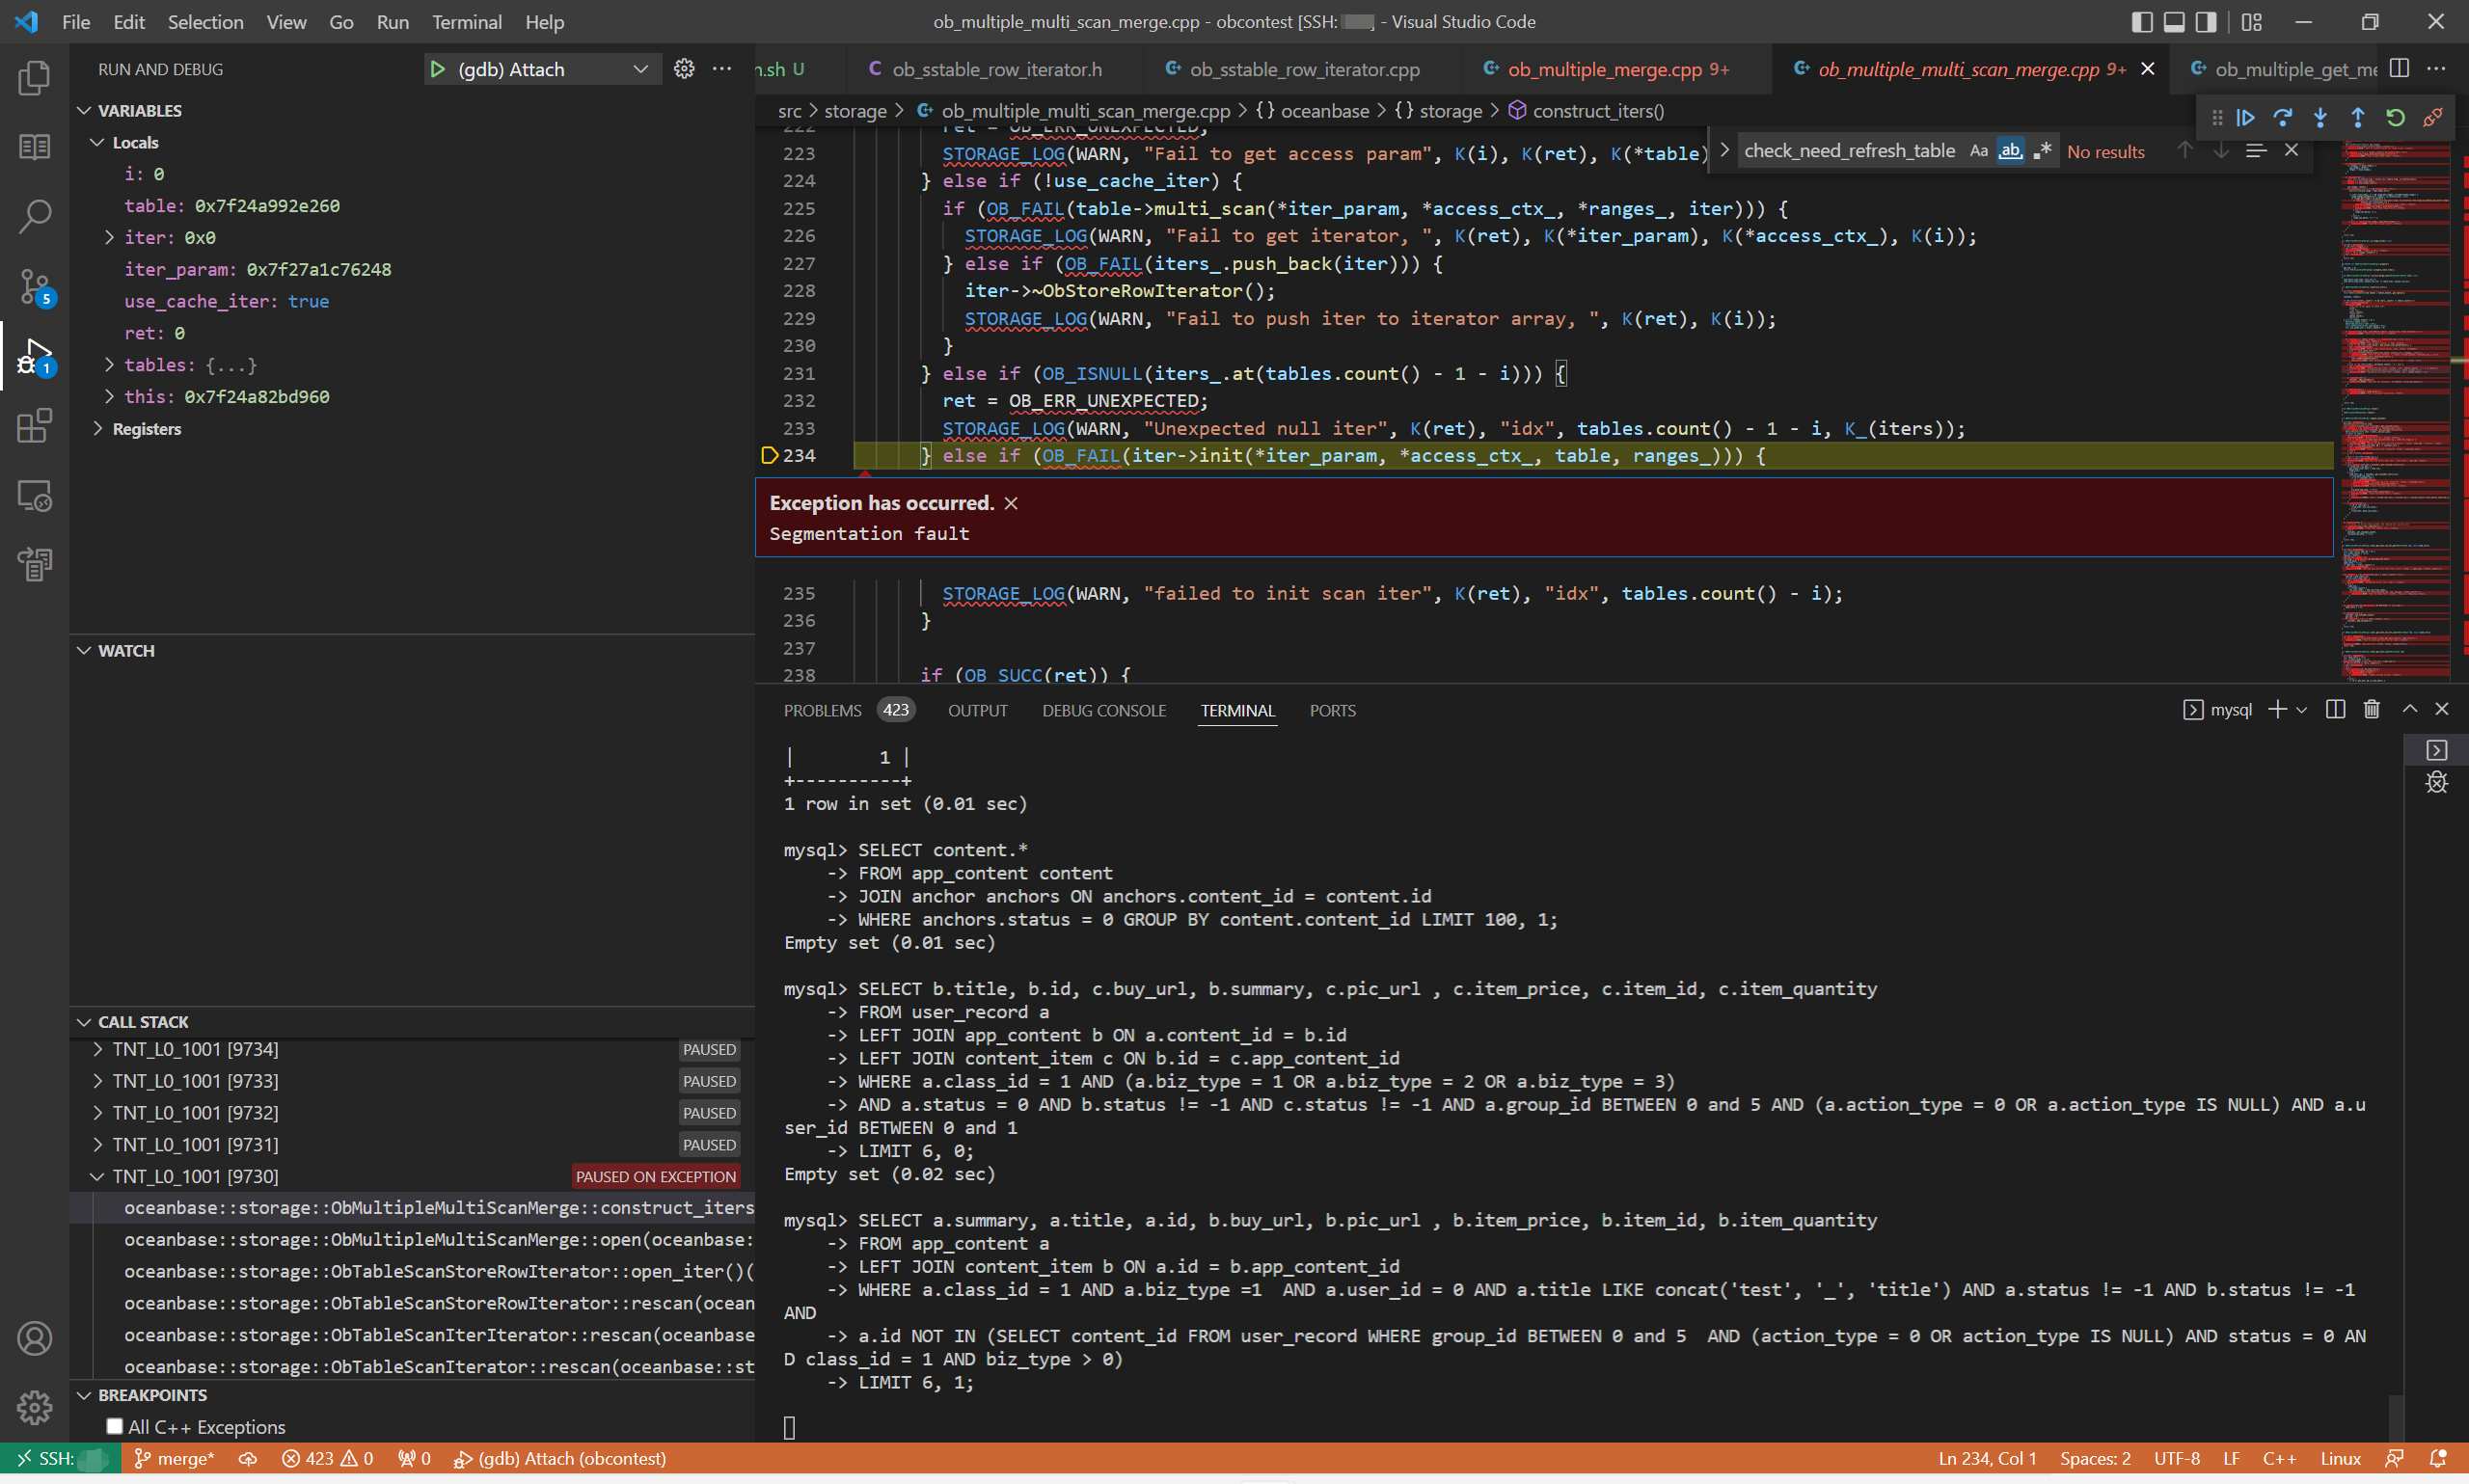Disconnect the debugger
This screenshot has width=2469, height=1484.
click(x=2433, y=118)
